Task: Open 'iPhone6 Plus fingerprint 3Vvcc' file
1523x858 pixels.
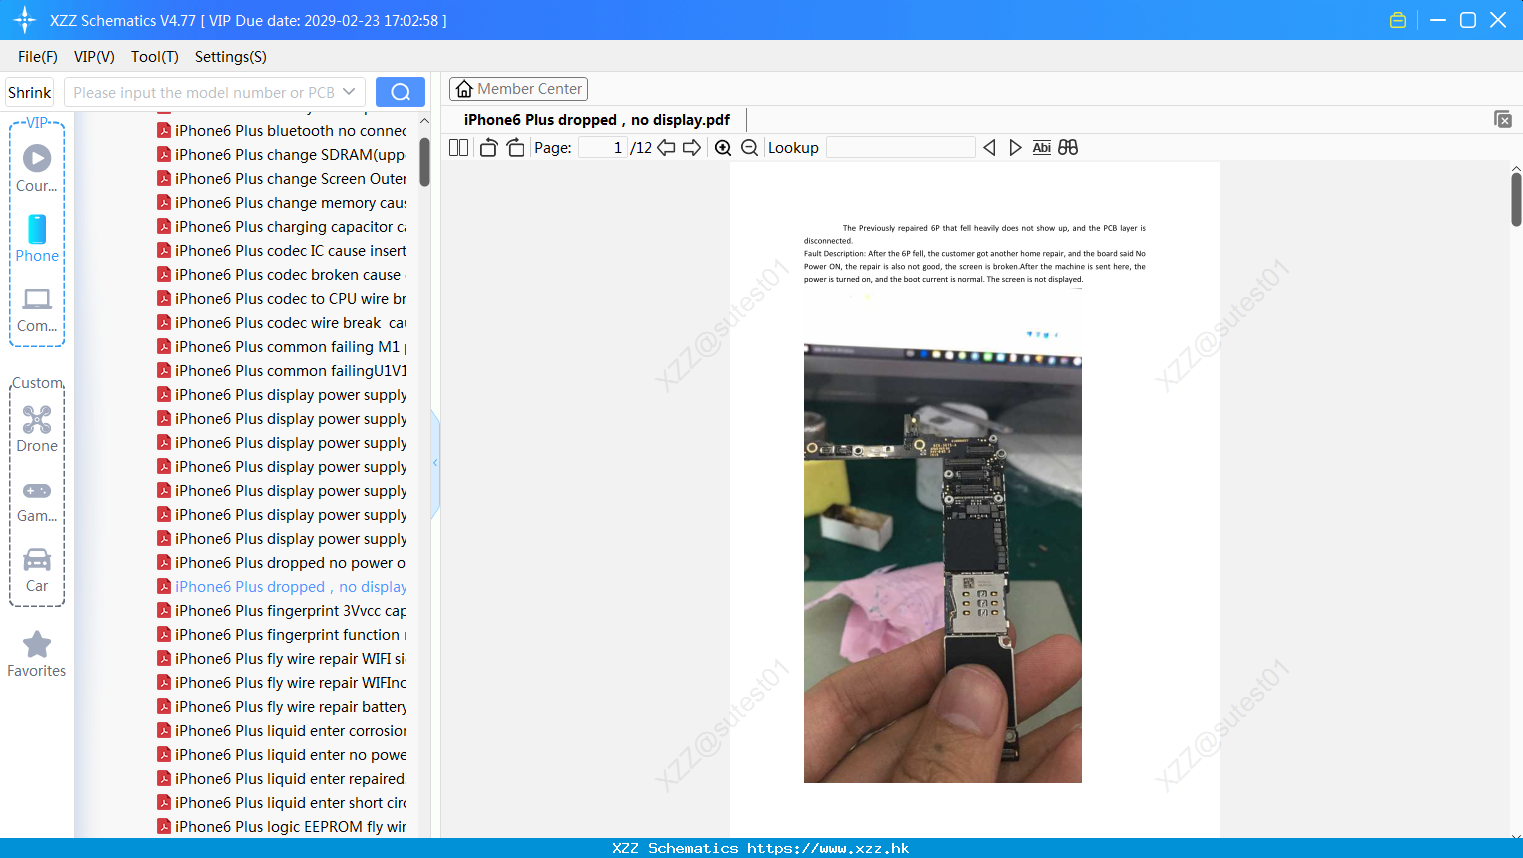Action: click(x=282, y=611)
